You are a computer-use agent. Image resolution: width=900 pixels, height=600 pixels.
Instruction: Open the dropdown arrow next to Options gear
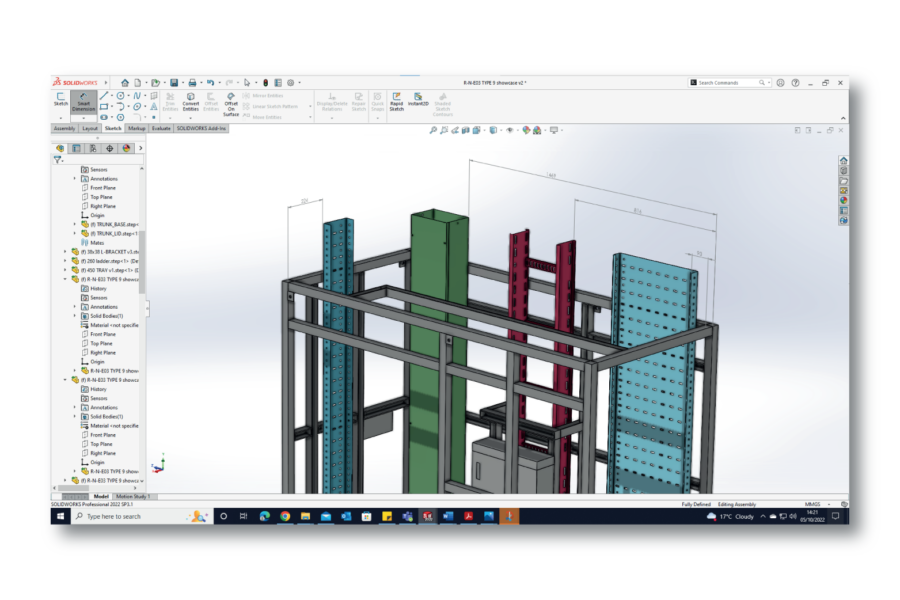(x=299, y=83)
